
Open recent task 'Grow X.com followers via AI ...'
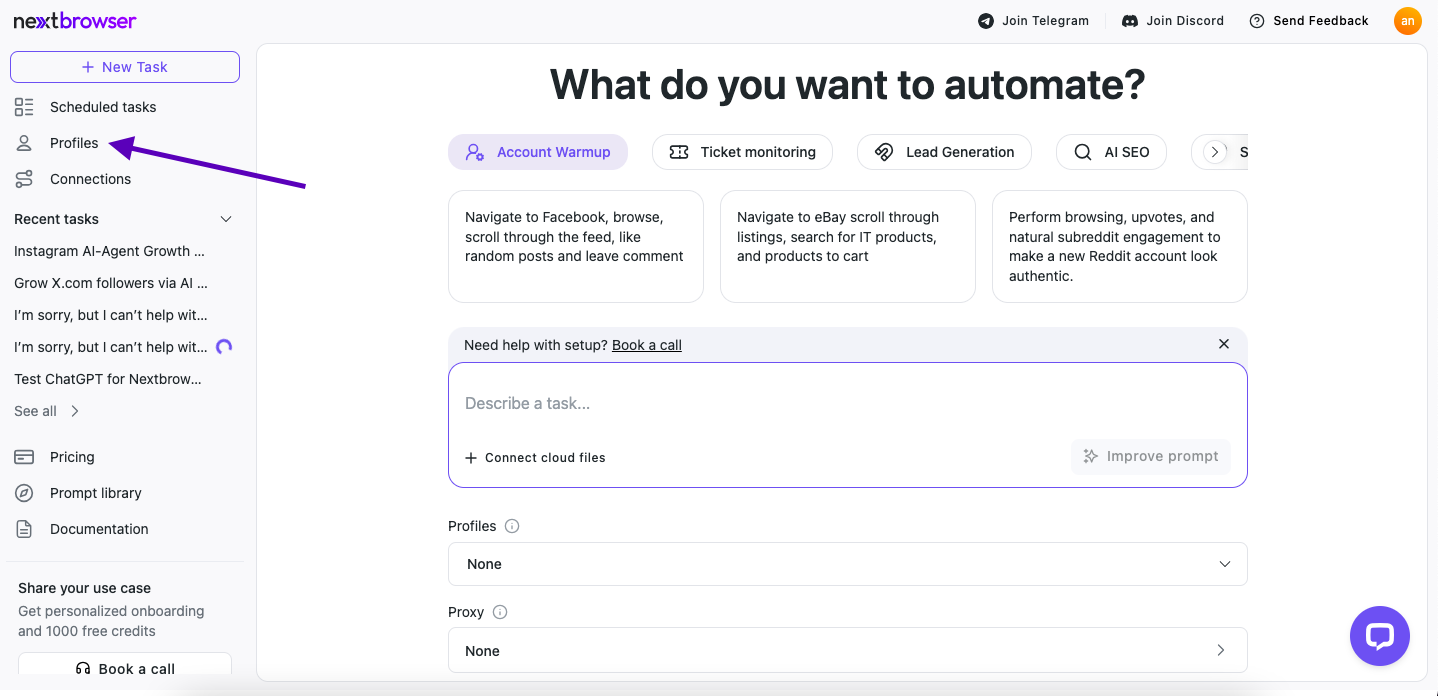[110, 283]
